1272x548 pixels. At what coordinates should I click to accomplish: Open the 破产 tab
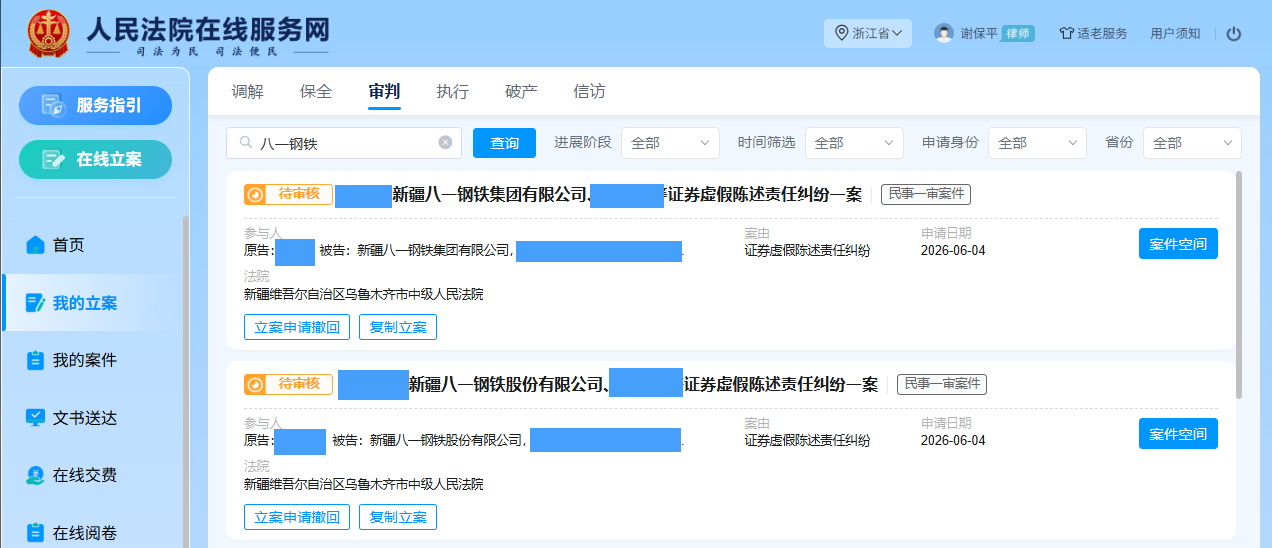coord(522,91)
